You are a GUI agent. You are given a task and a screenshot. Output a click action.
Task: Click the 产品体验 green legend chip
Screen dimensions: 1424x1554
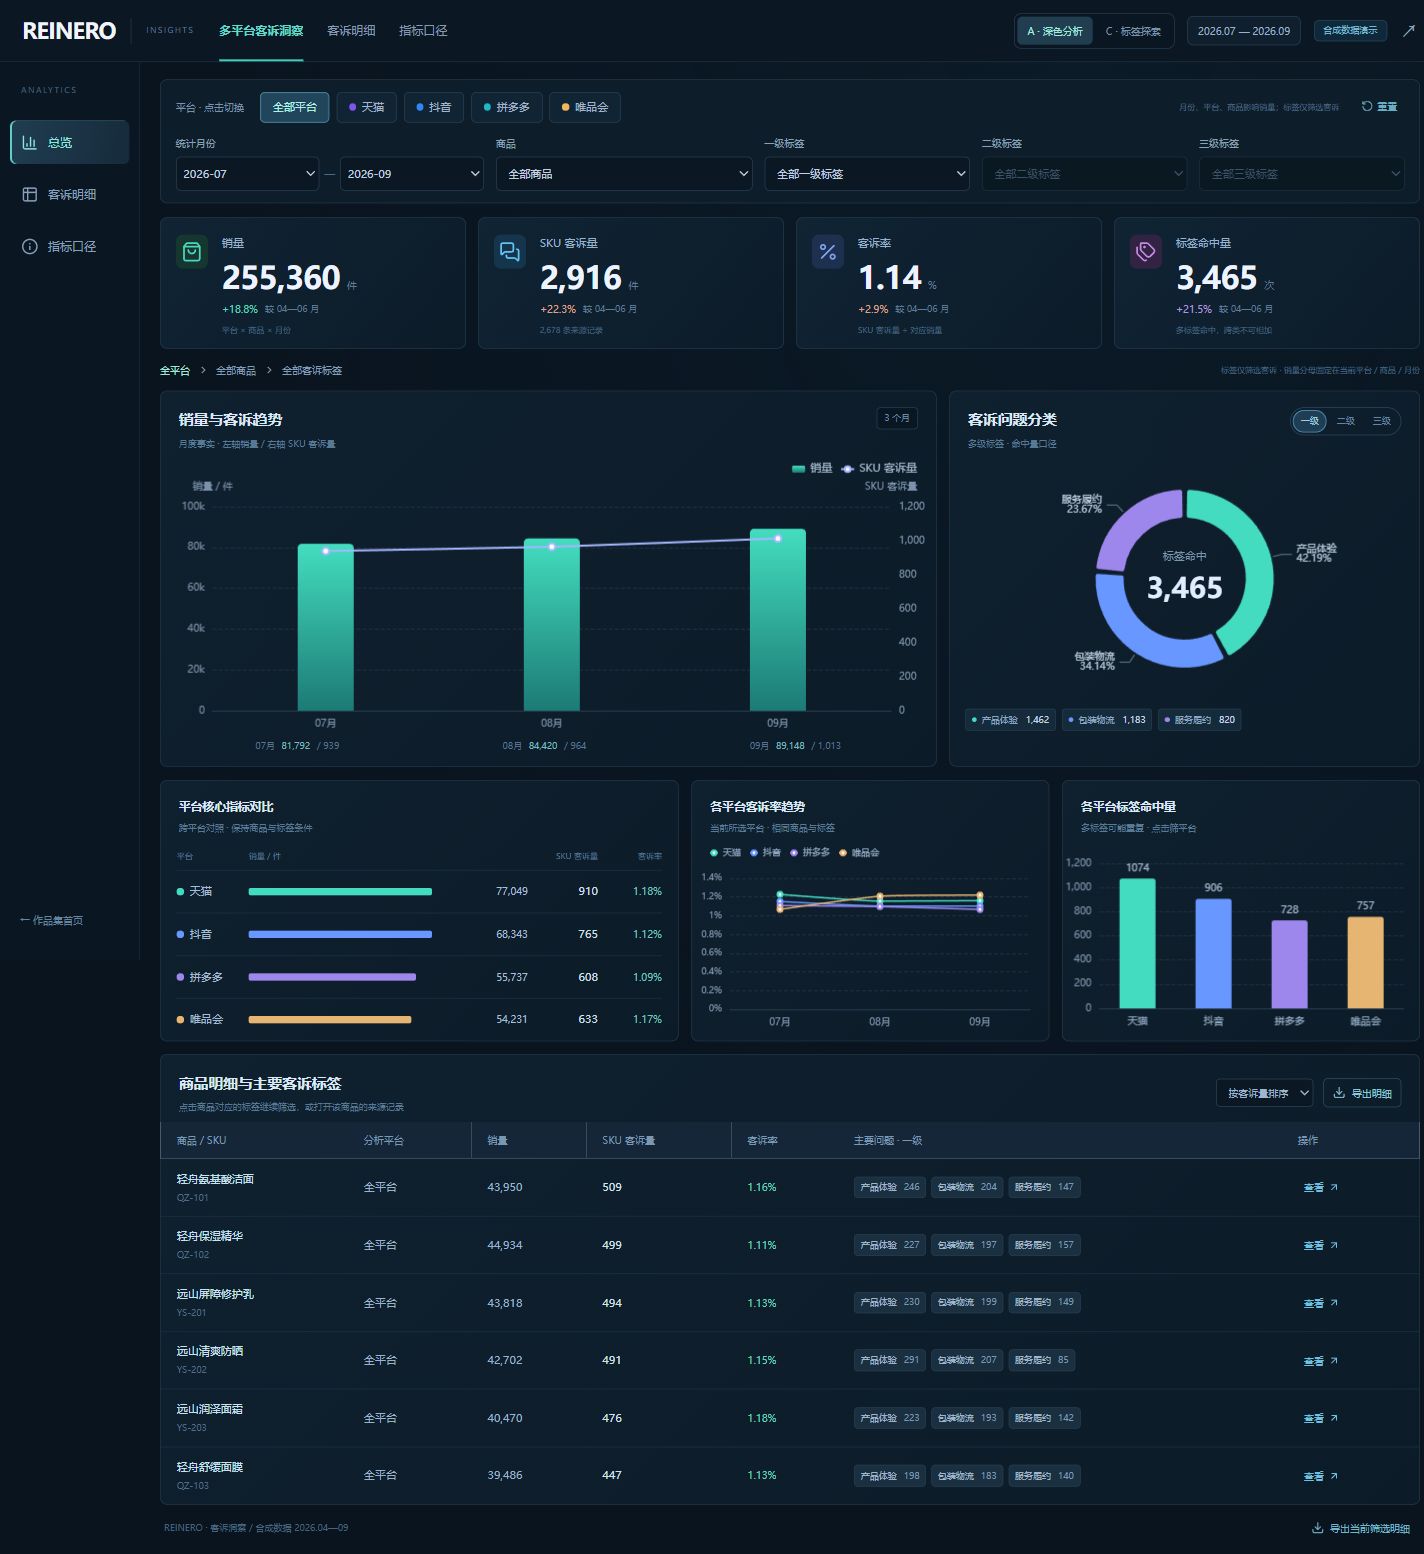coord(1010,720)
